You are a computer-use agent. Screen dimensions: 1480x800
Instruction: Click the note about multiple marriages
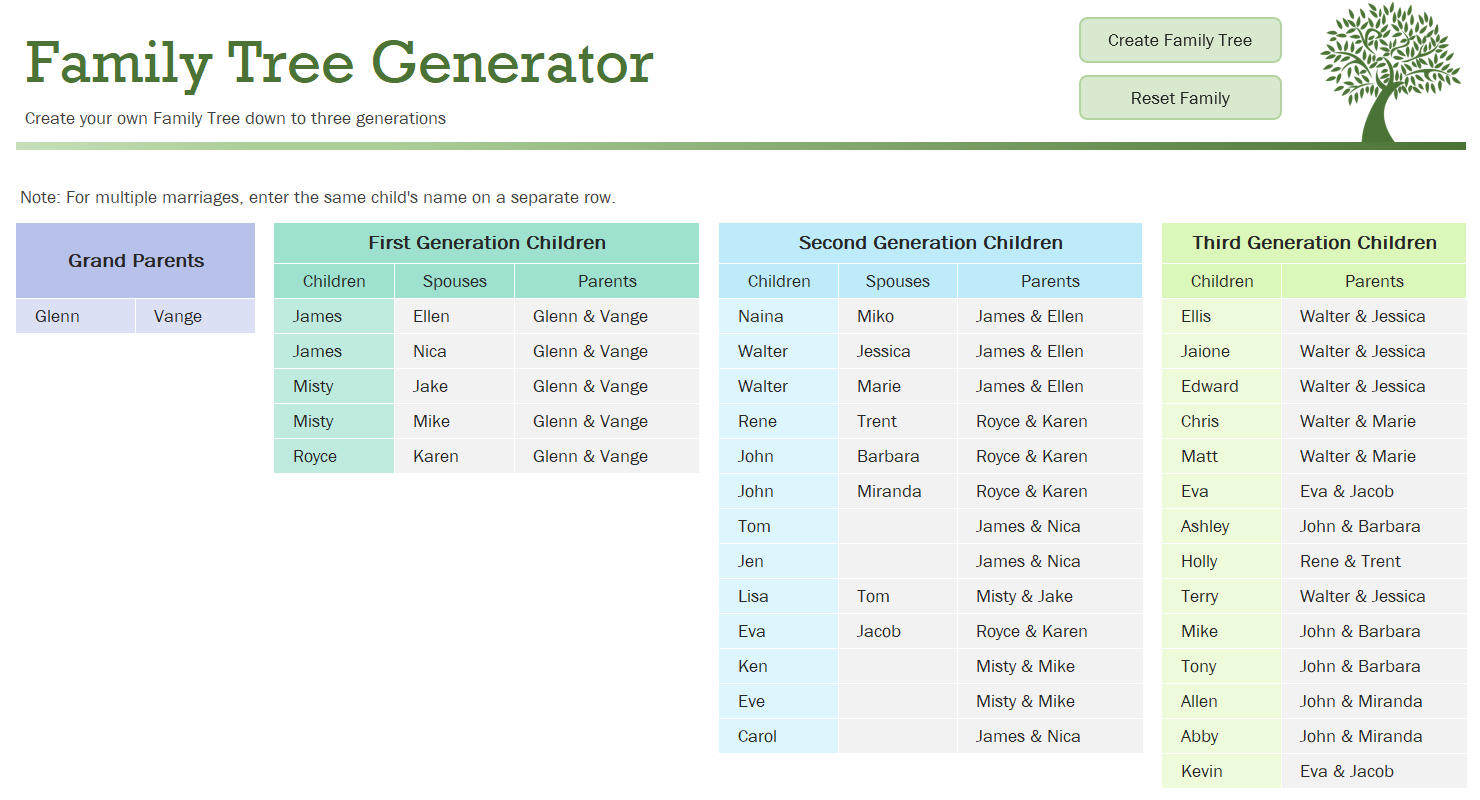coord(320,197)
